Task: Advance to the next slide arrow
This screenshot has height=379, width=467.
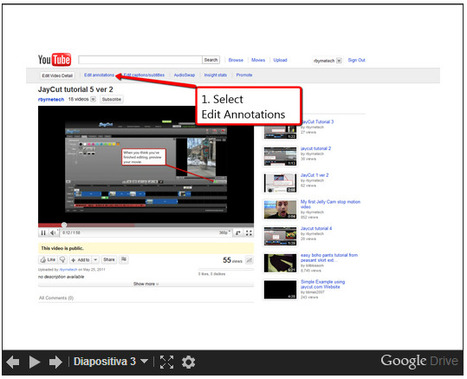Action: [x=55, y=362]
